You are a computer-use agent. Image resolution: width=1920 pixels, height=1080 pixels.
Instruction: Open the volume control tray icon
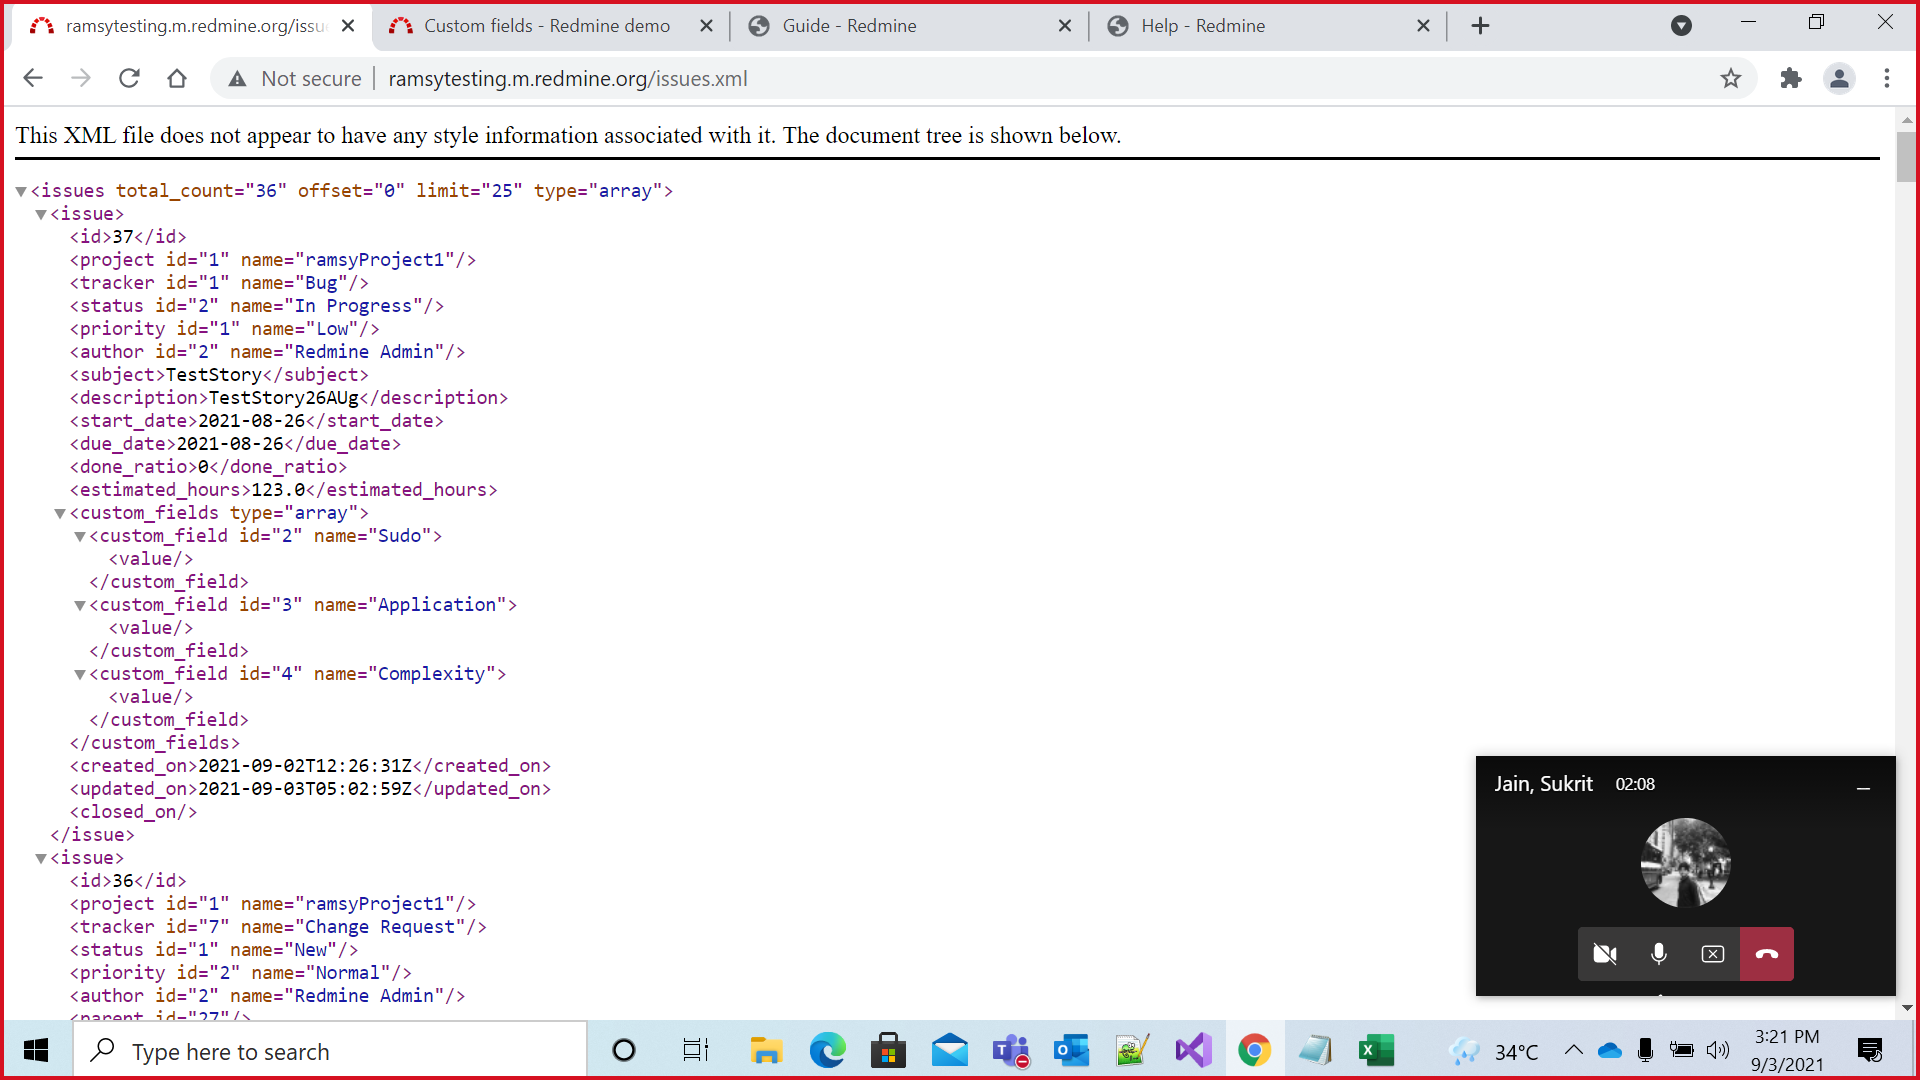tap(1718, 1050)
